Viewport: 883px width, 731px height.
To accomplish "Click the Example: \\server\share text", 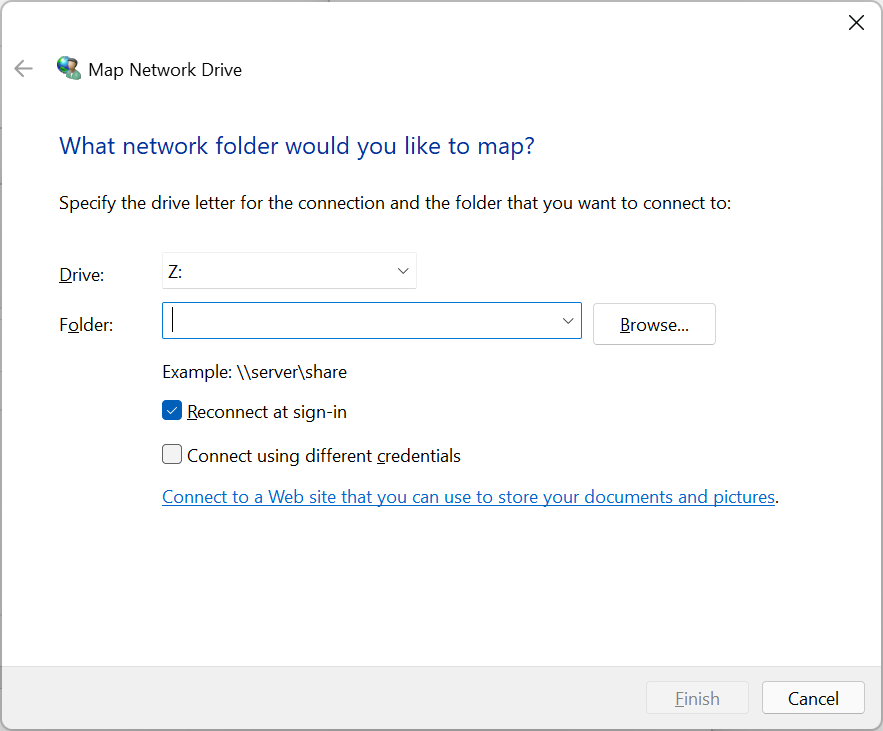I will click(255, 372).
